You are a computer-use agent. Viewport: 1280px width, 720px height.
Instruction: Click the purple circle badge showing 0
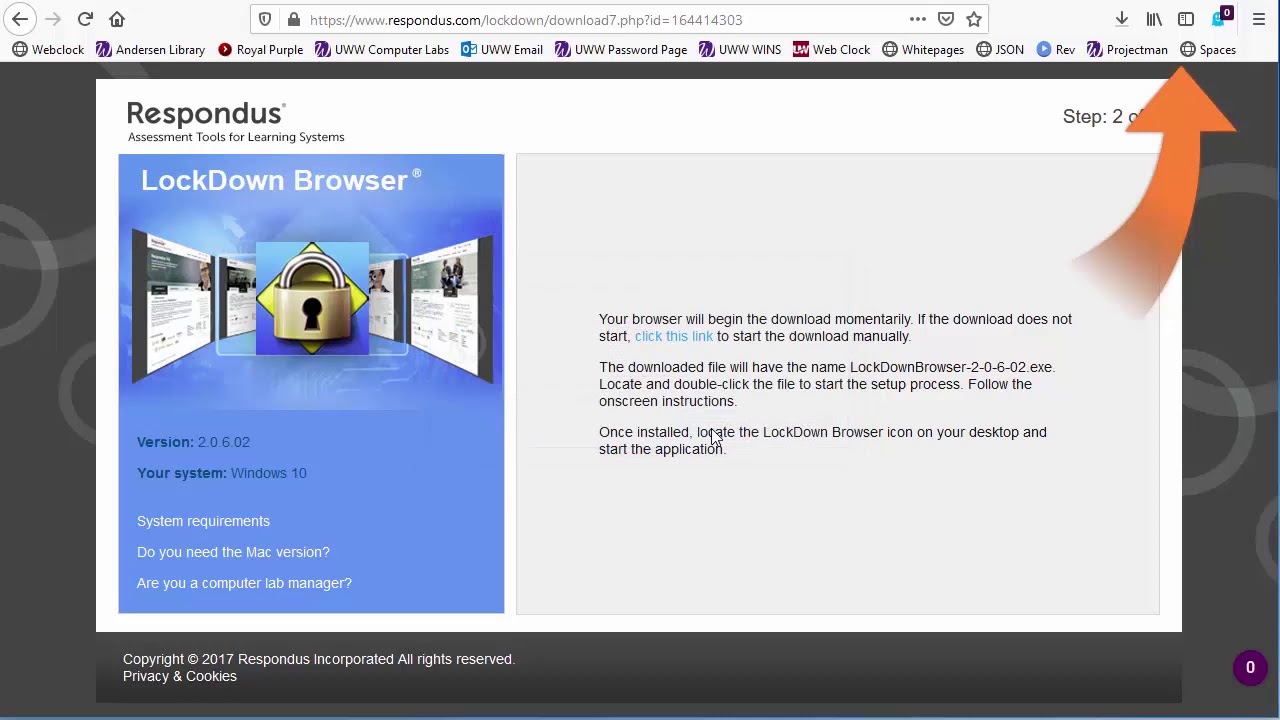tap(1250, 668)
